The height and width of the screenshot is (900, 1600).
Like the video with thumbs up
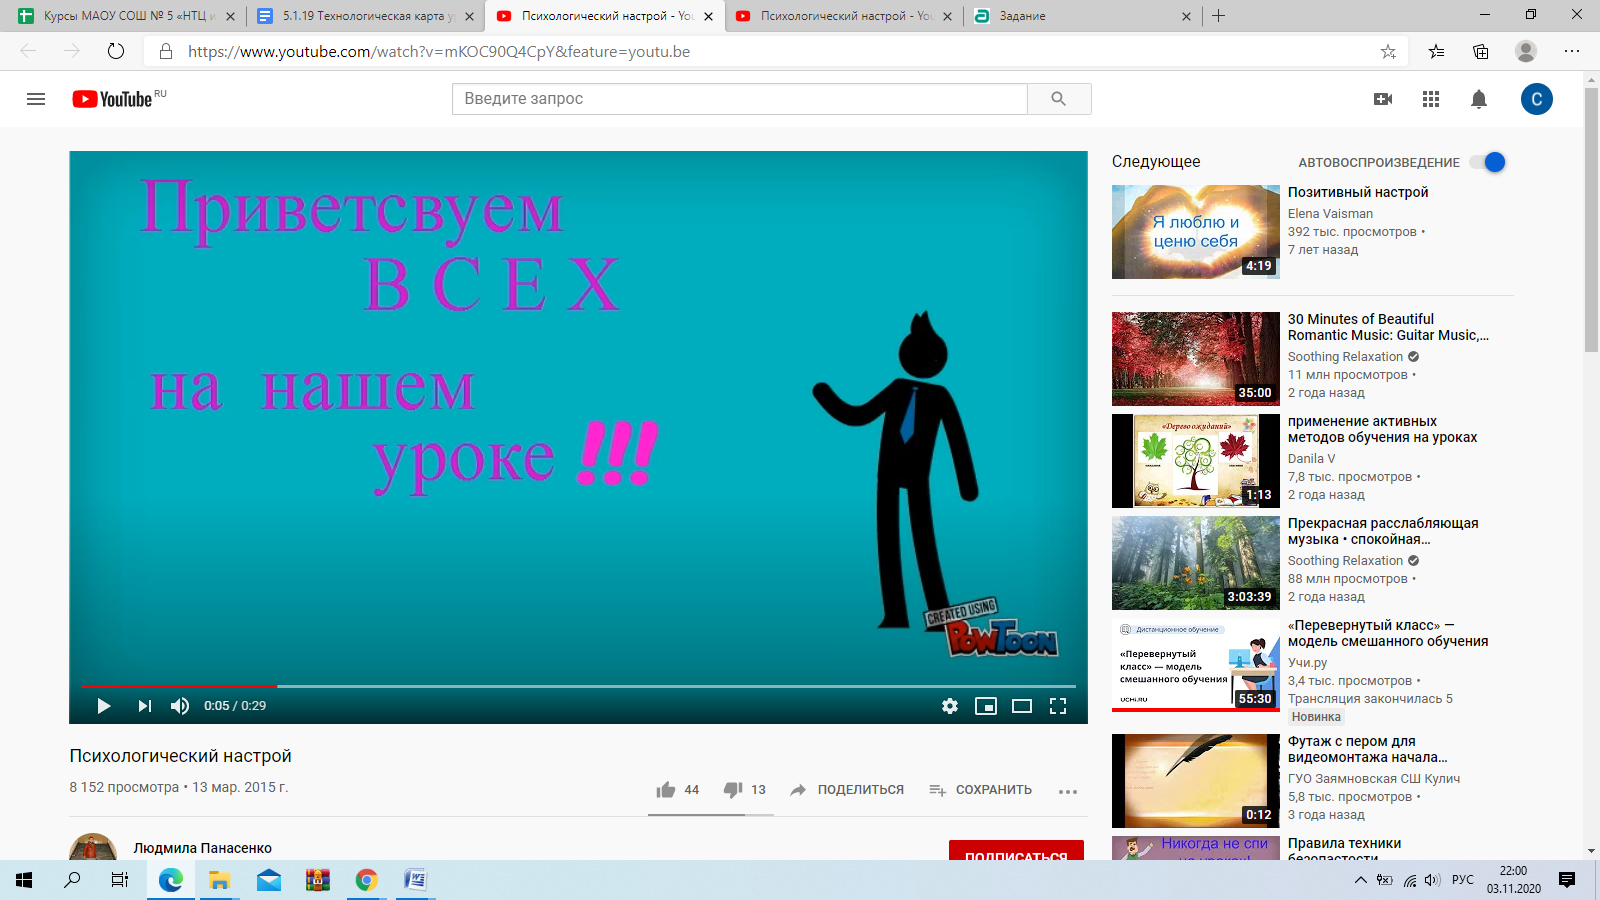[666, 790]
